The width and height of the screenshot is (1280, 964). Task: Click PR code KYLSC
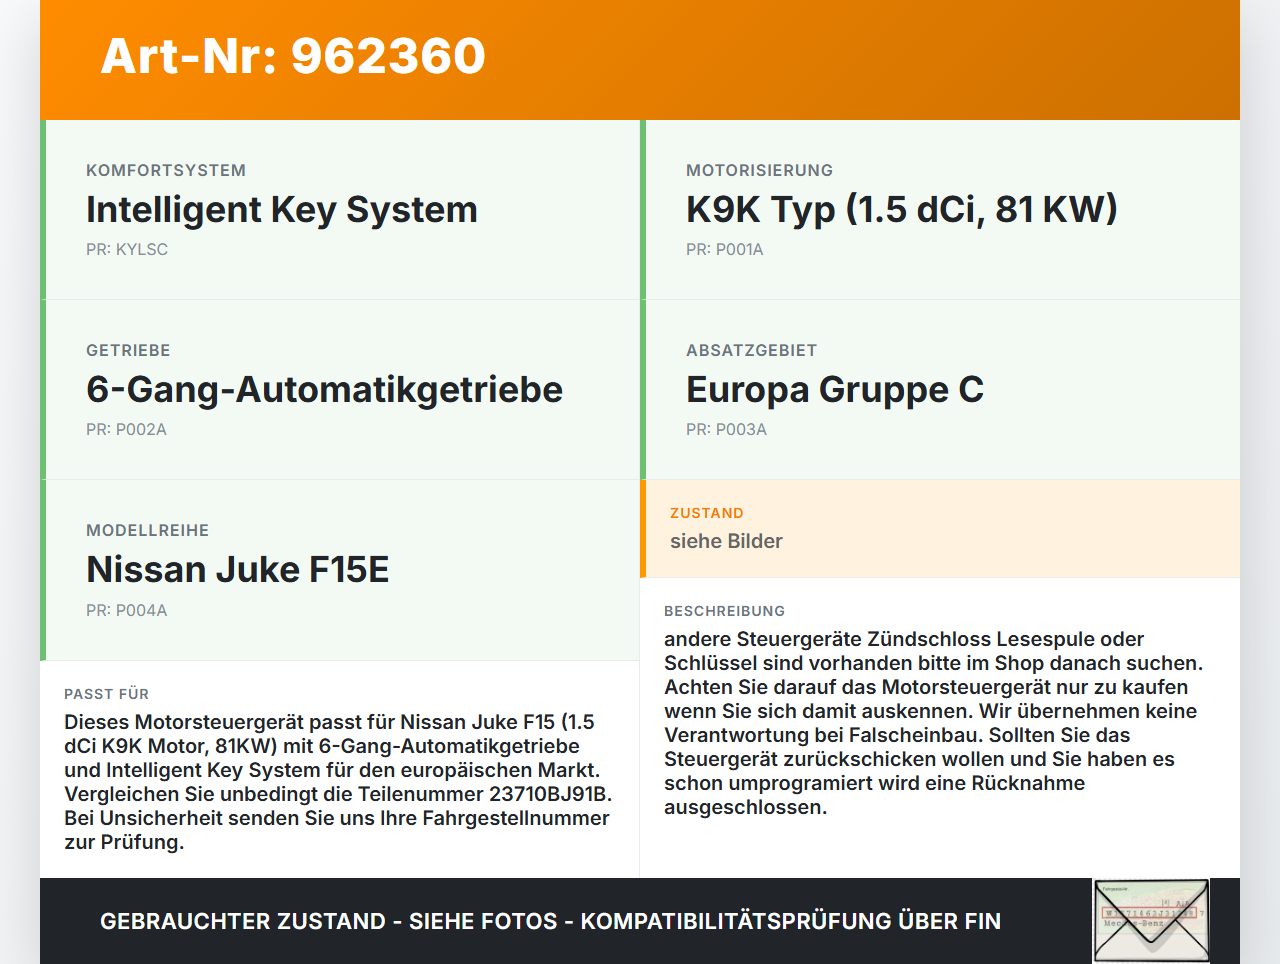pyautogui.click(x=127, y=249)
